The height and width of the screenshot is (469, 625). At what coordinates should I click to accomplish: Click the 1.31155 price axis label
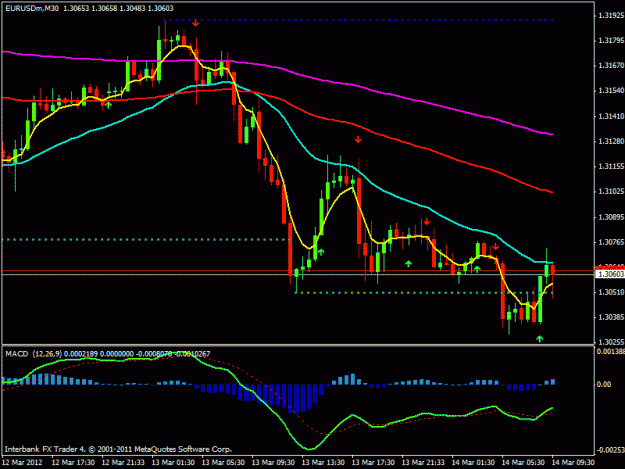[611, 167]
